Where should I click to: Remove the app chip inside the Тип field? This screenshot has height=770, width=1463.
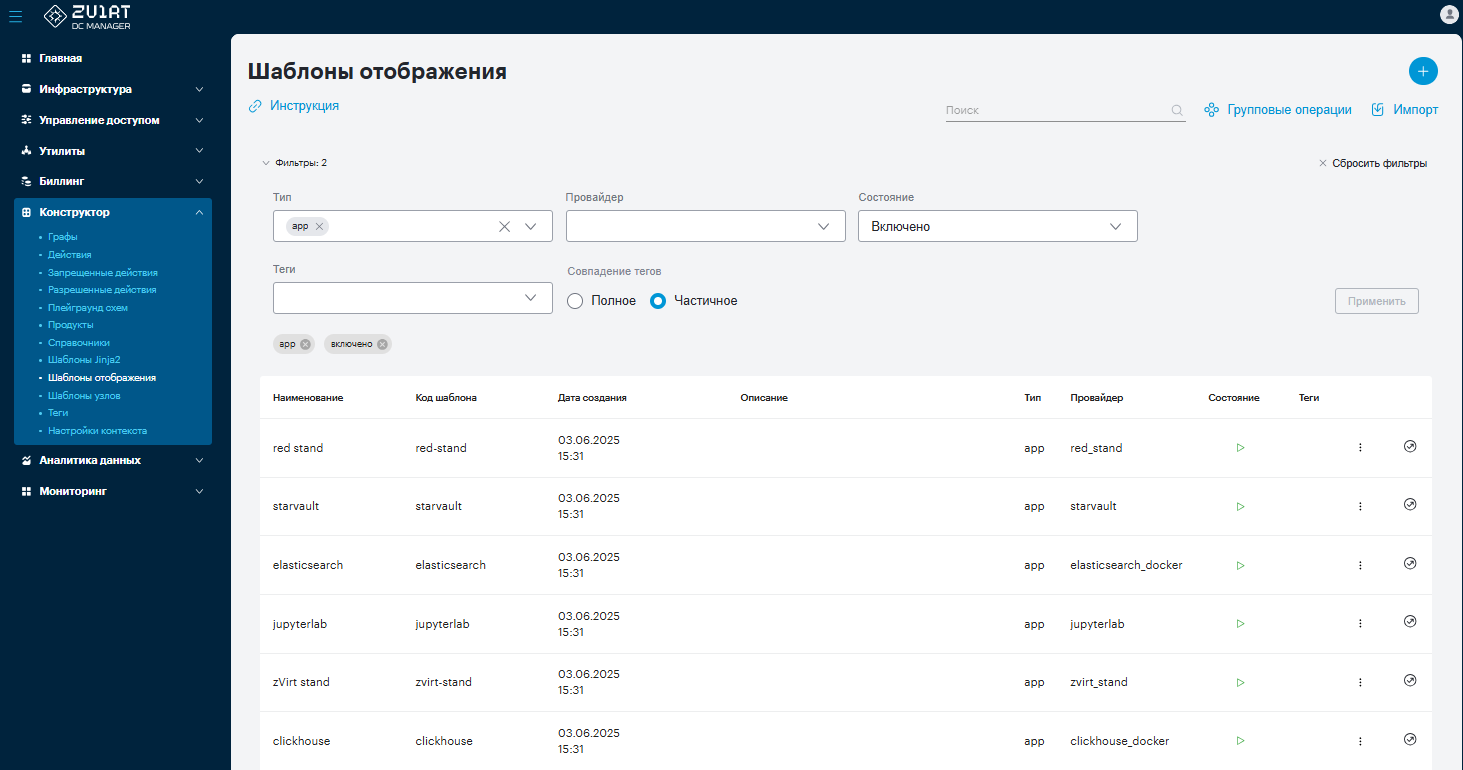click(x=319, y=227)
